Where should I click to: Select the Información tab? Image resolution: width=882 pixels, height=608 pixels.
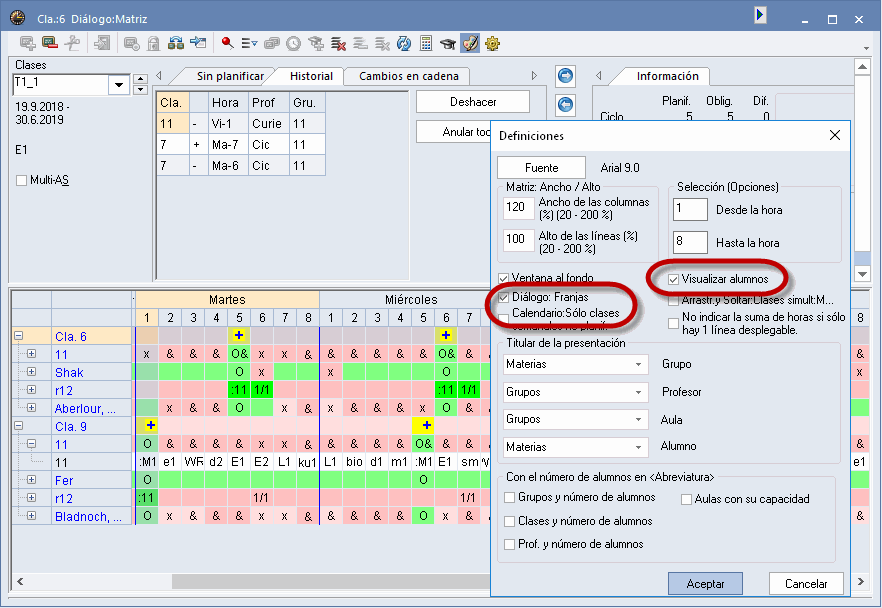[x=667, y=76]
